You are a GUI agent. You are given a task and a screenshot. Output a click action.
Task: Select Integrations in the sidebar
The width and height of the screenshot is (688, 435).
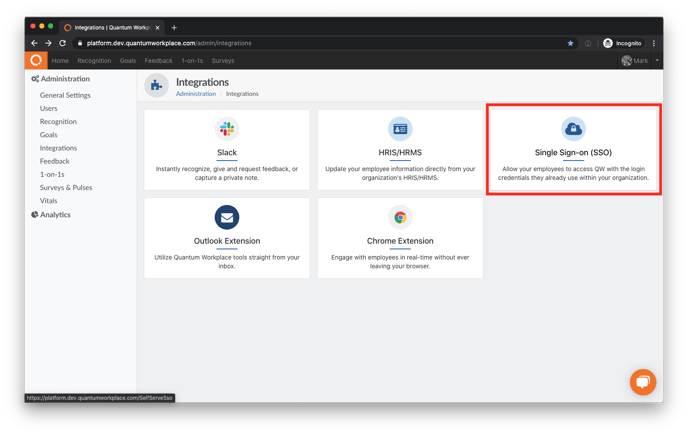[58, 148]
